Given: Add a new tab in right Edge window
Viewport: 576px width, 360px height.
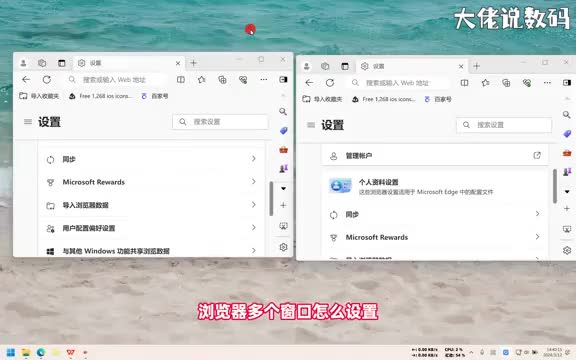Looking at the screenshot, I should 476,66.
